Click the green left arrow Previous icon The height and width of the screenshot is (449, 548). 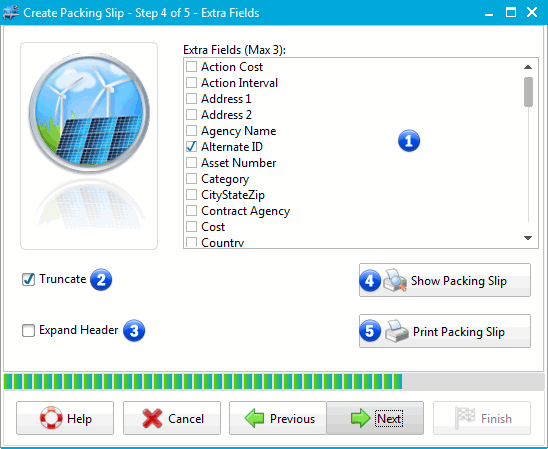pos(254,418)
